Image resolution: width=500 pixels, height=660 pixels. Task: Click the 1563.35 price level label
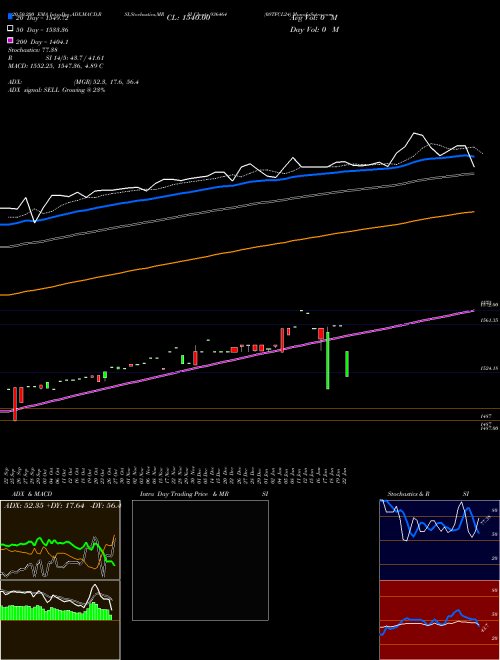[489, 320]
